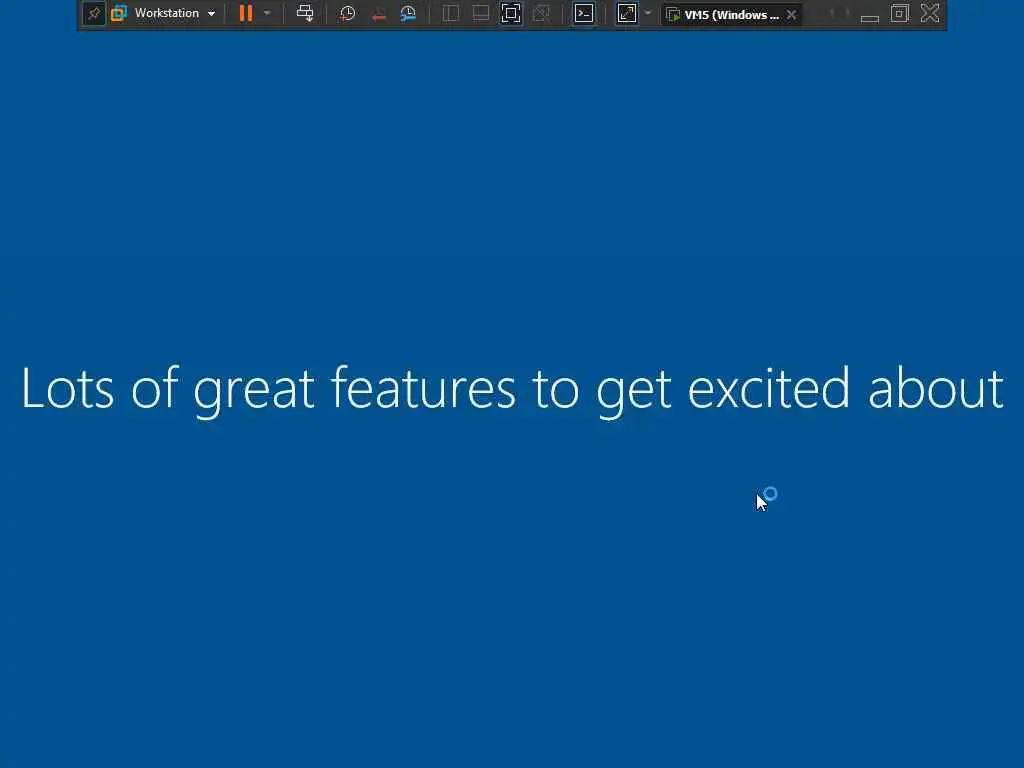Revert VM to the previous snapshot
This screenshot has width=1024, height=768.
pos(378,13)
